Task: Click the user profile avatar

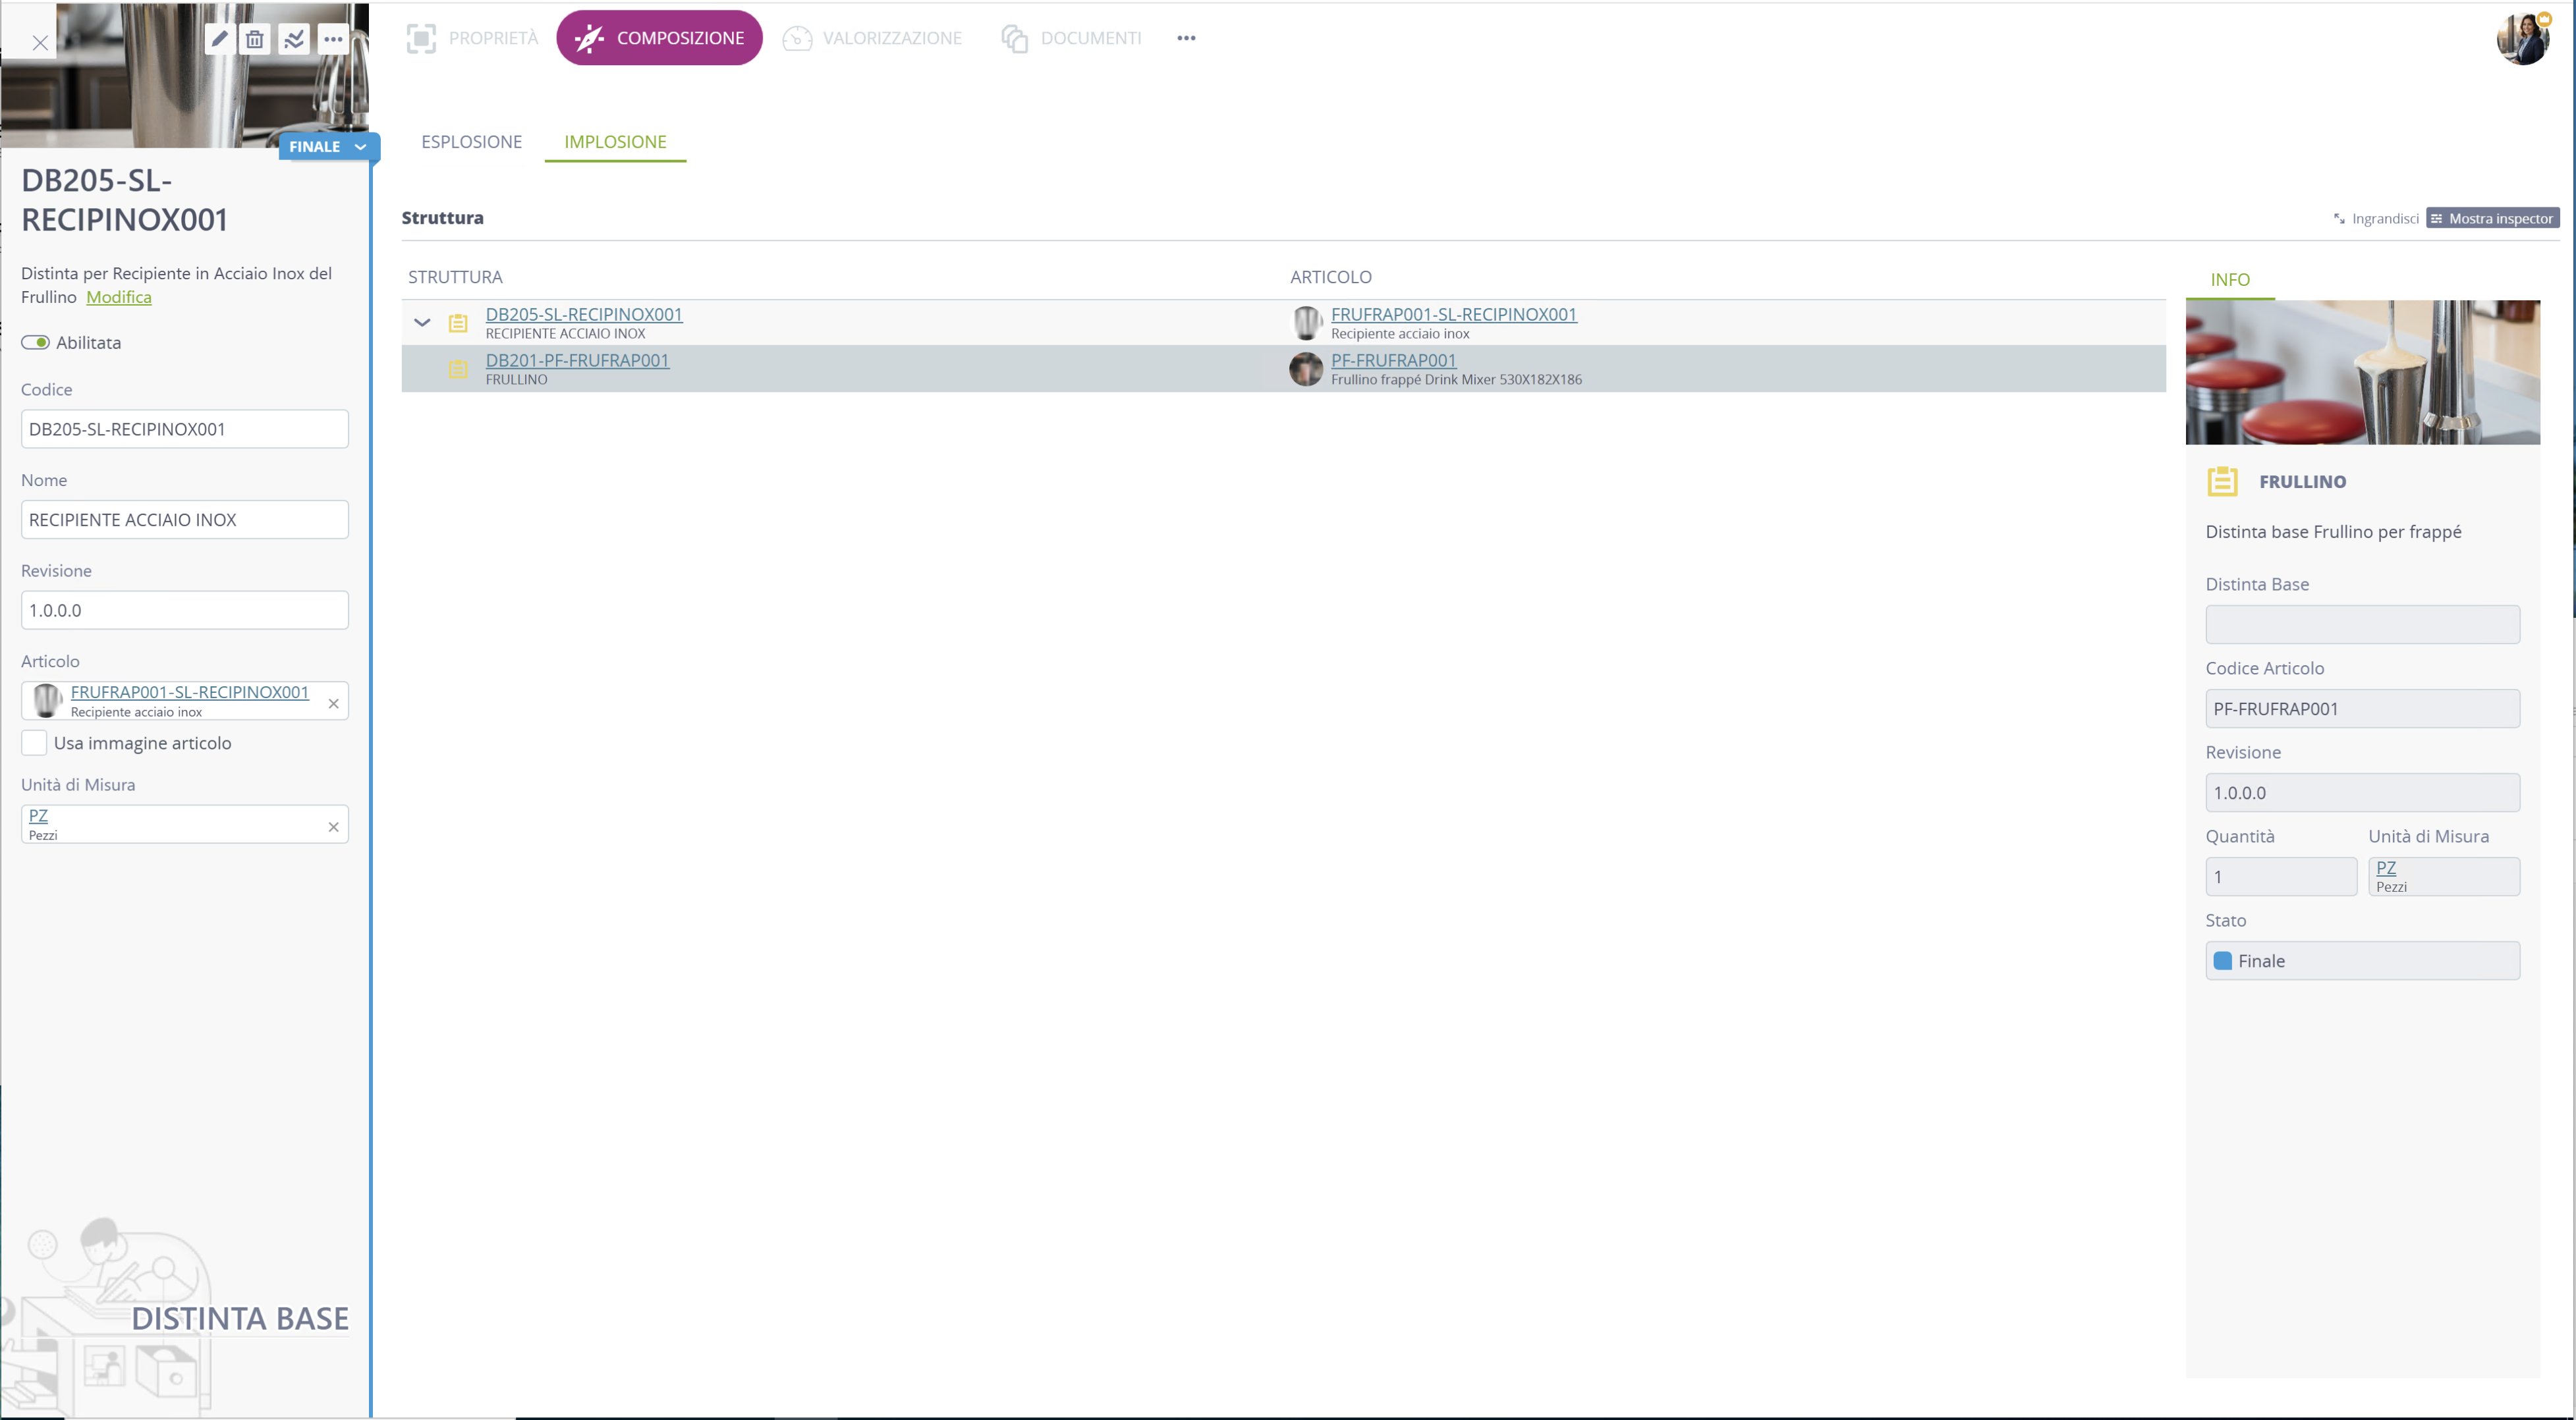Action: coord(2522,39)
